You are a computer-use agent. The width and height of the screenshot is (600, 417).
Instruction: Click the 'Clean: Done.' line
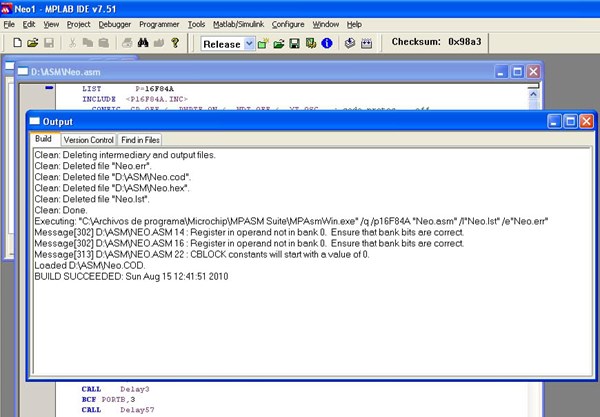(x=61, y=210)
